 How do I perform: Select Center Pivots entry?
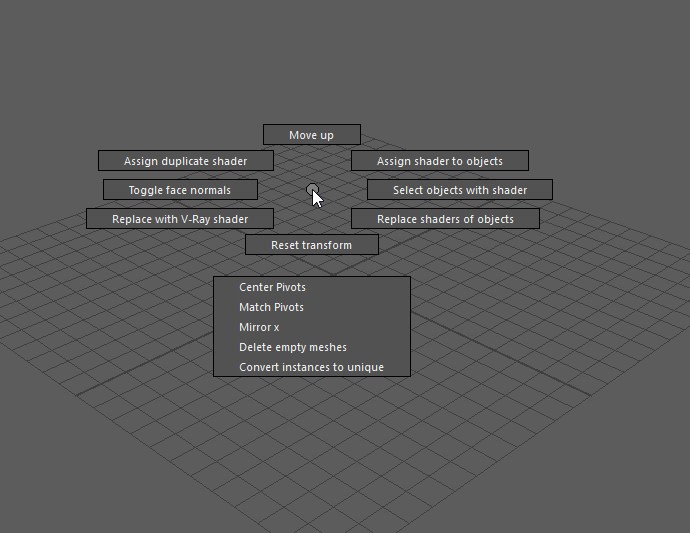(x=312, y=287)
